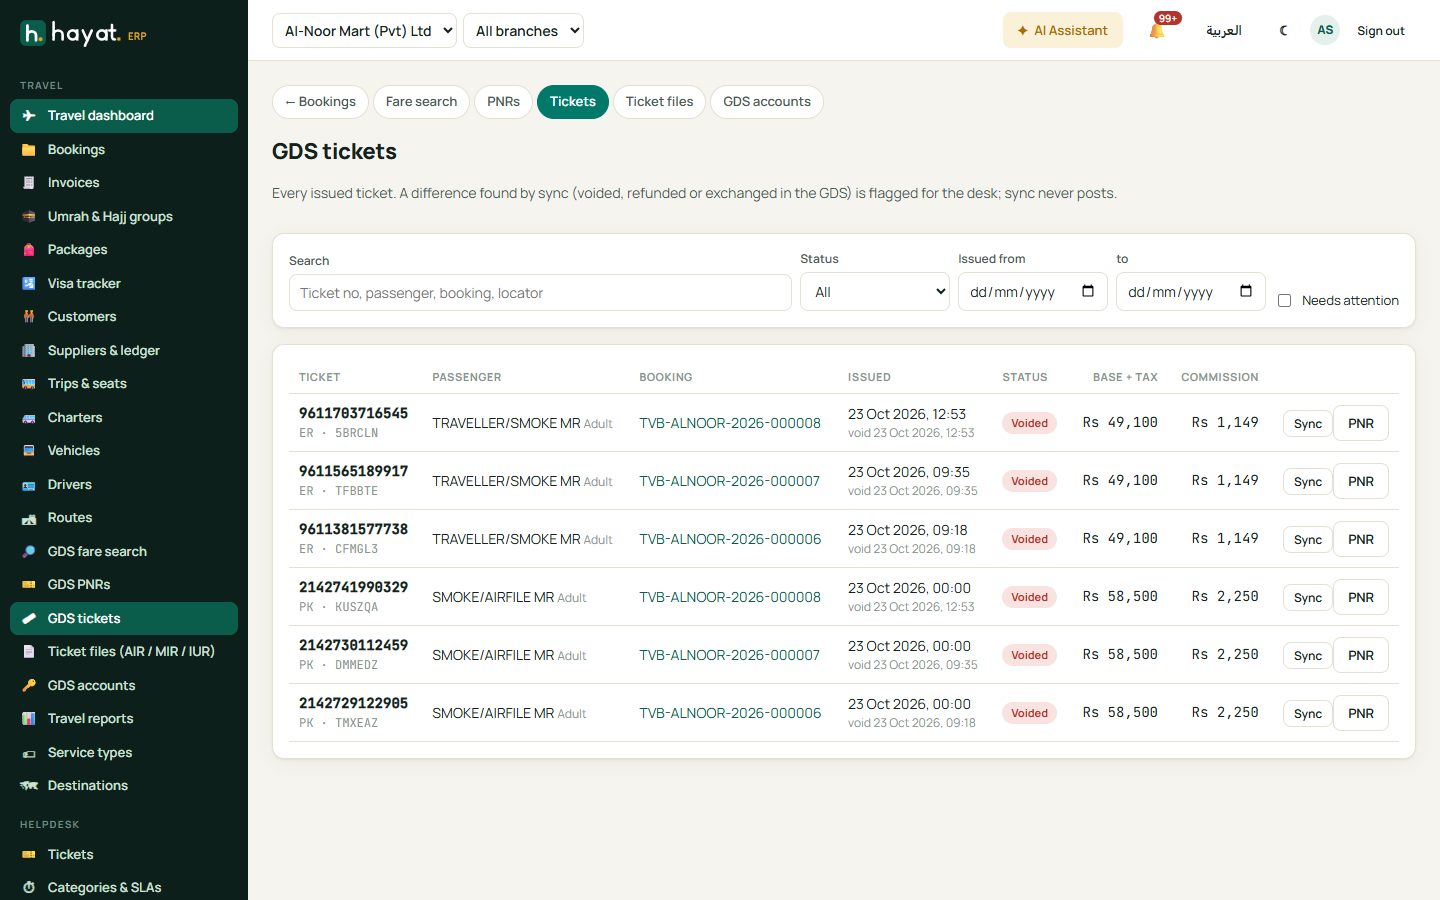Click the notification bell icon

point(1157,31)
